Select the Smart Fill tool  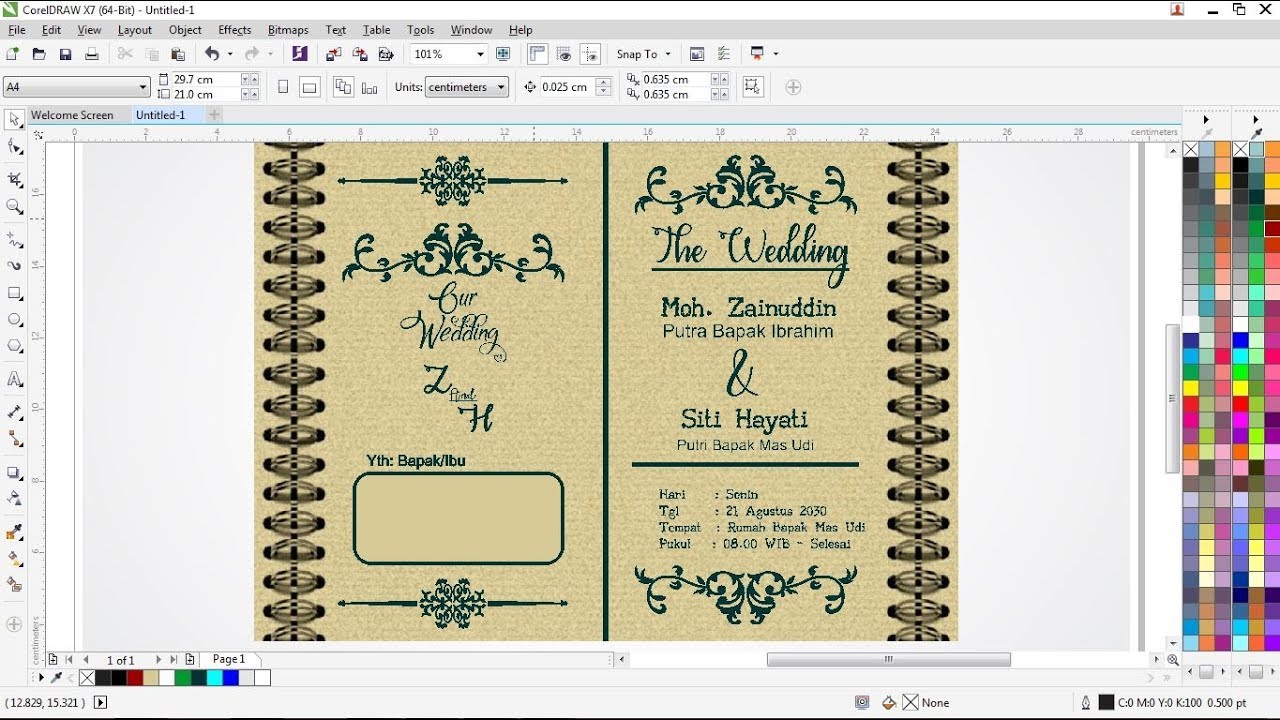(x=14, y=584)
